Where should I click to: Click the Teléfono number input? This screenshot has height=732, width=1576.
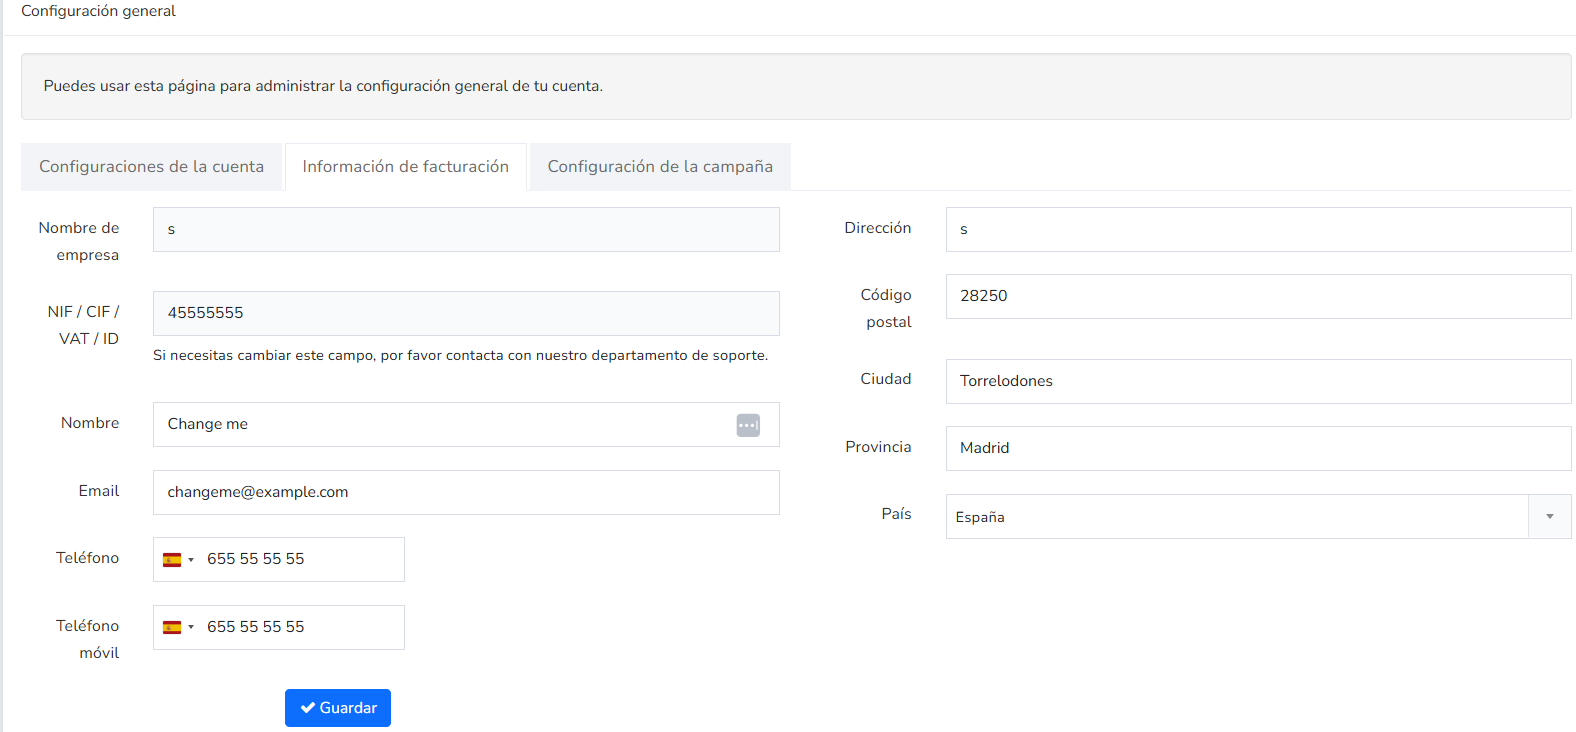point(300,559)
